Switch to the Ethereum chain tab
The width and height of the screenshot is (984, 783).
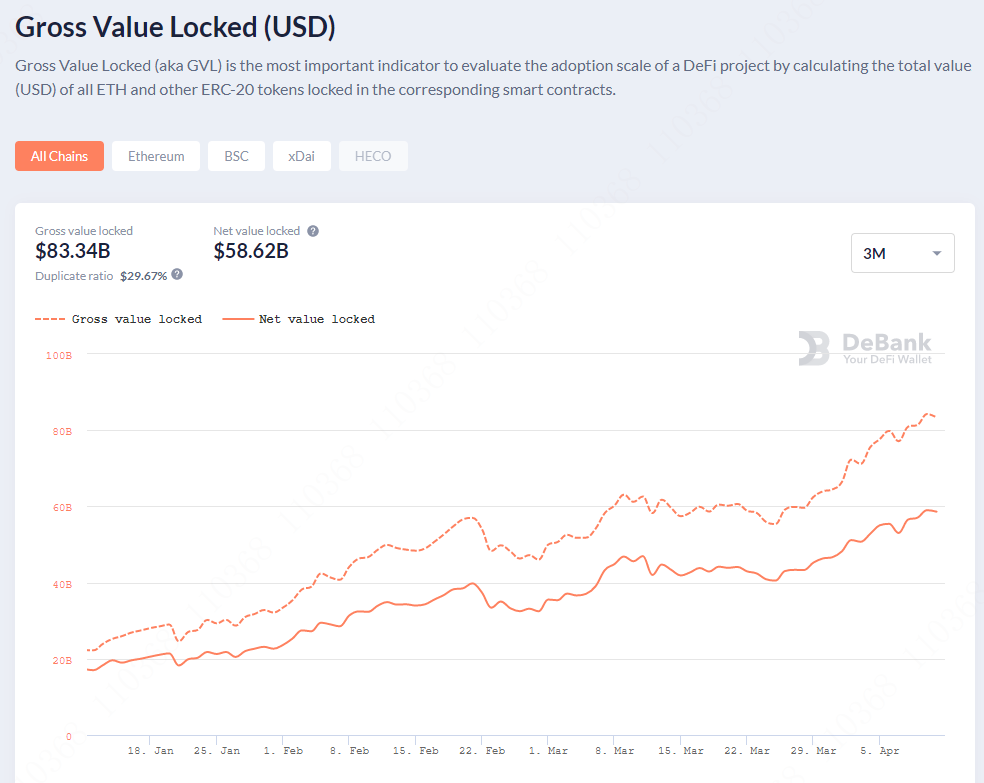pyautogui.click(x=156, y=156)
